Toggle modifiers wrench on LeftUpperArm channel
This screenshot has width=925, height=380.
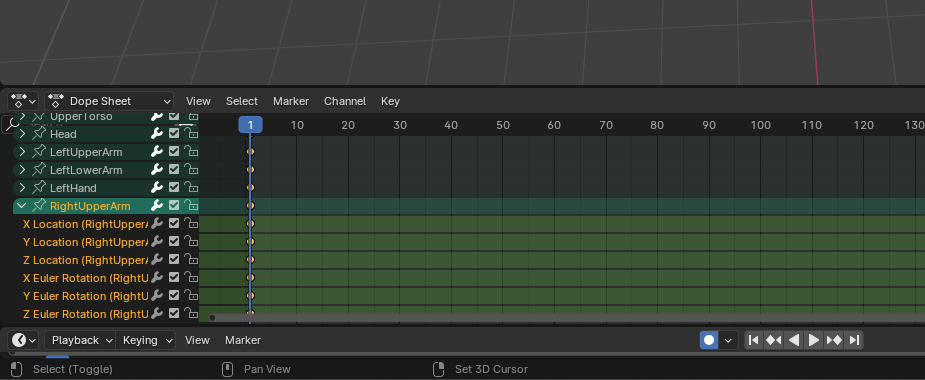coord(156,152)
